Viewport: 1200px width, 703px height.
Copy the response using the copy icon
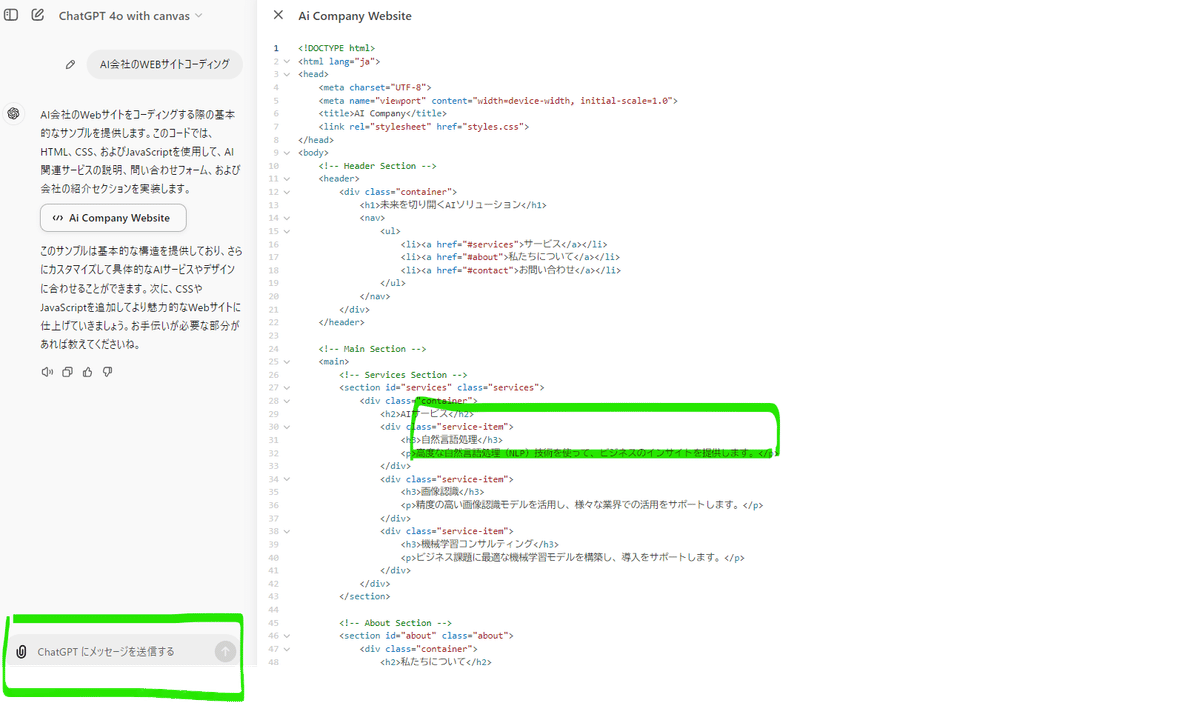(67, 371)
